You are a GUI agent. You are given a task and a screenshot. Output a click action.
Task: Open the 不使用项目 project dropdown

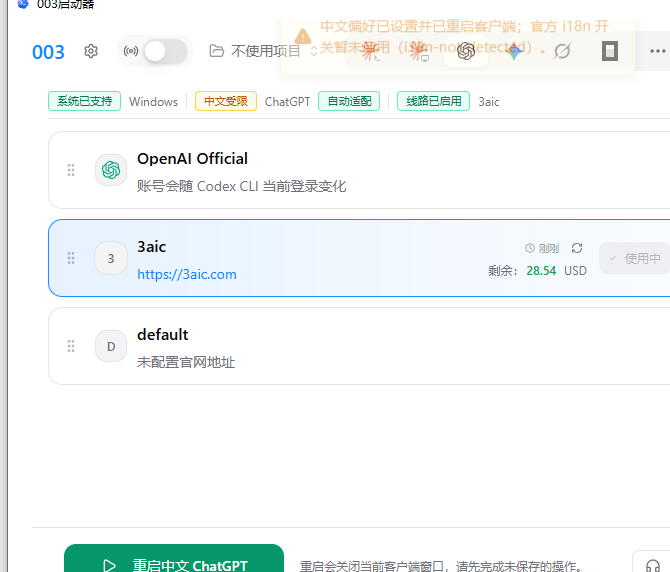[x=263, y=51]
